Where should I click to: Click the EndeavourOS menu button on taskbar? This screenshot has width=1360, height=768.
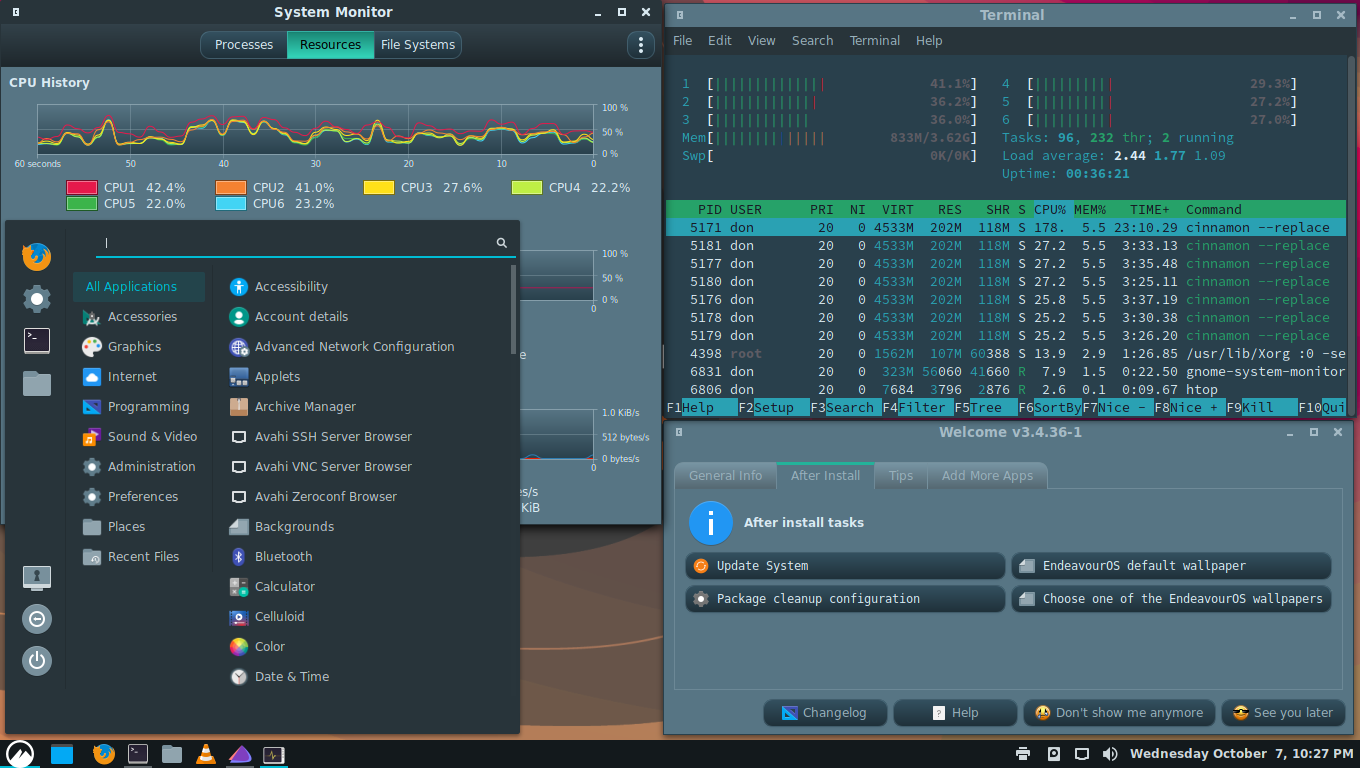20,754
